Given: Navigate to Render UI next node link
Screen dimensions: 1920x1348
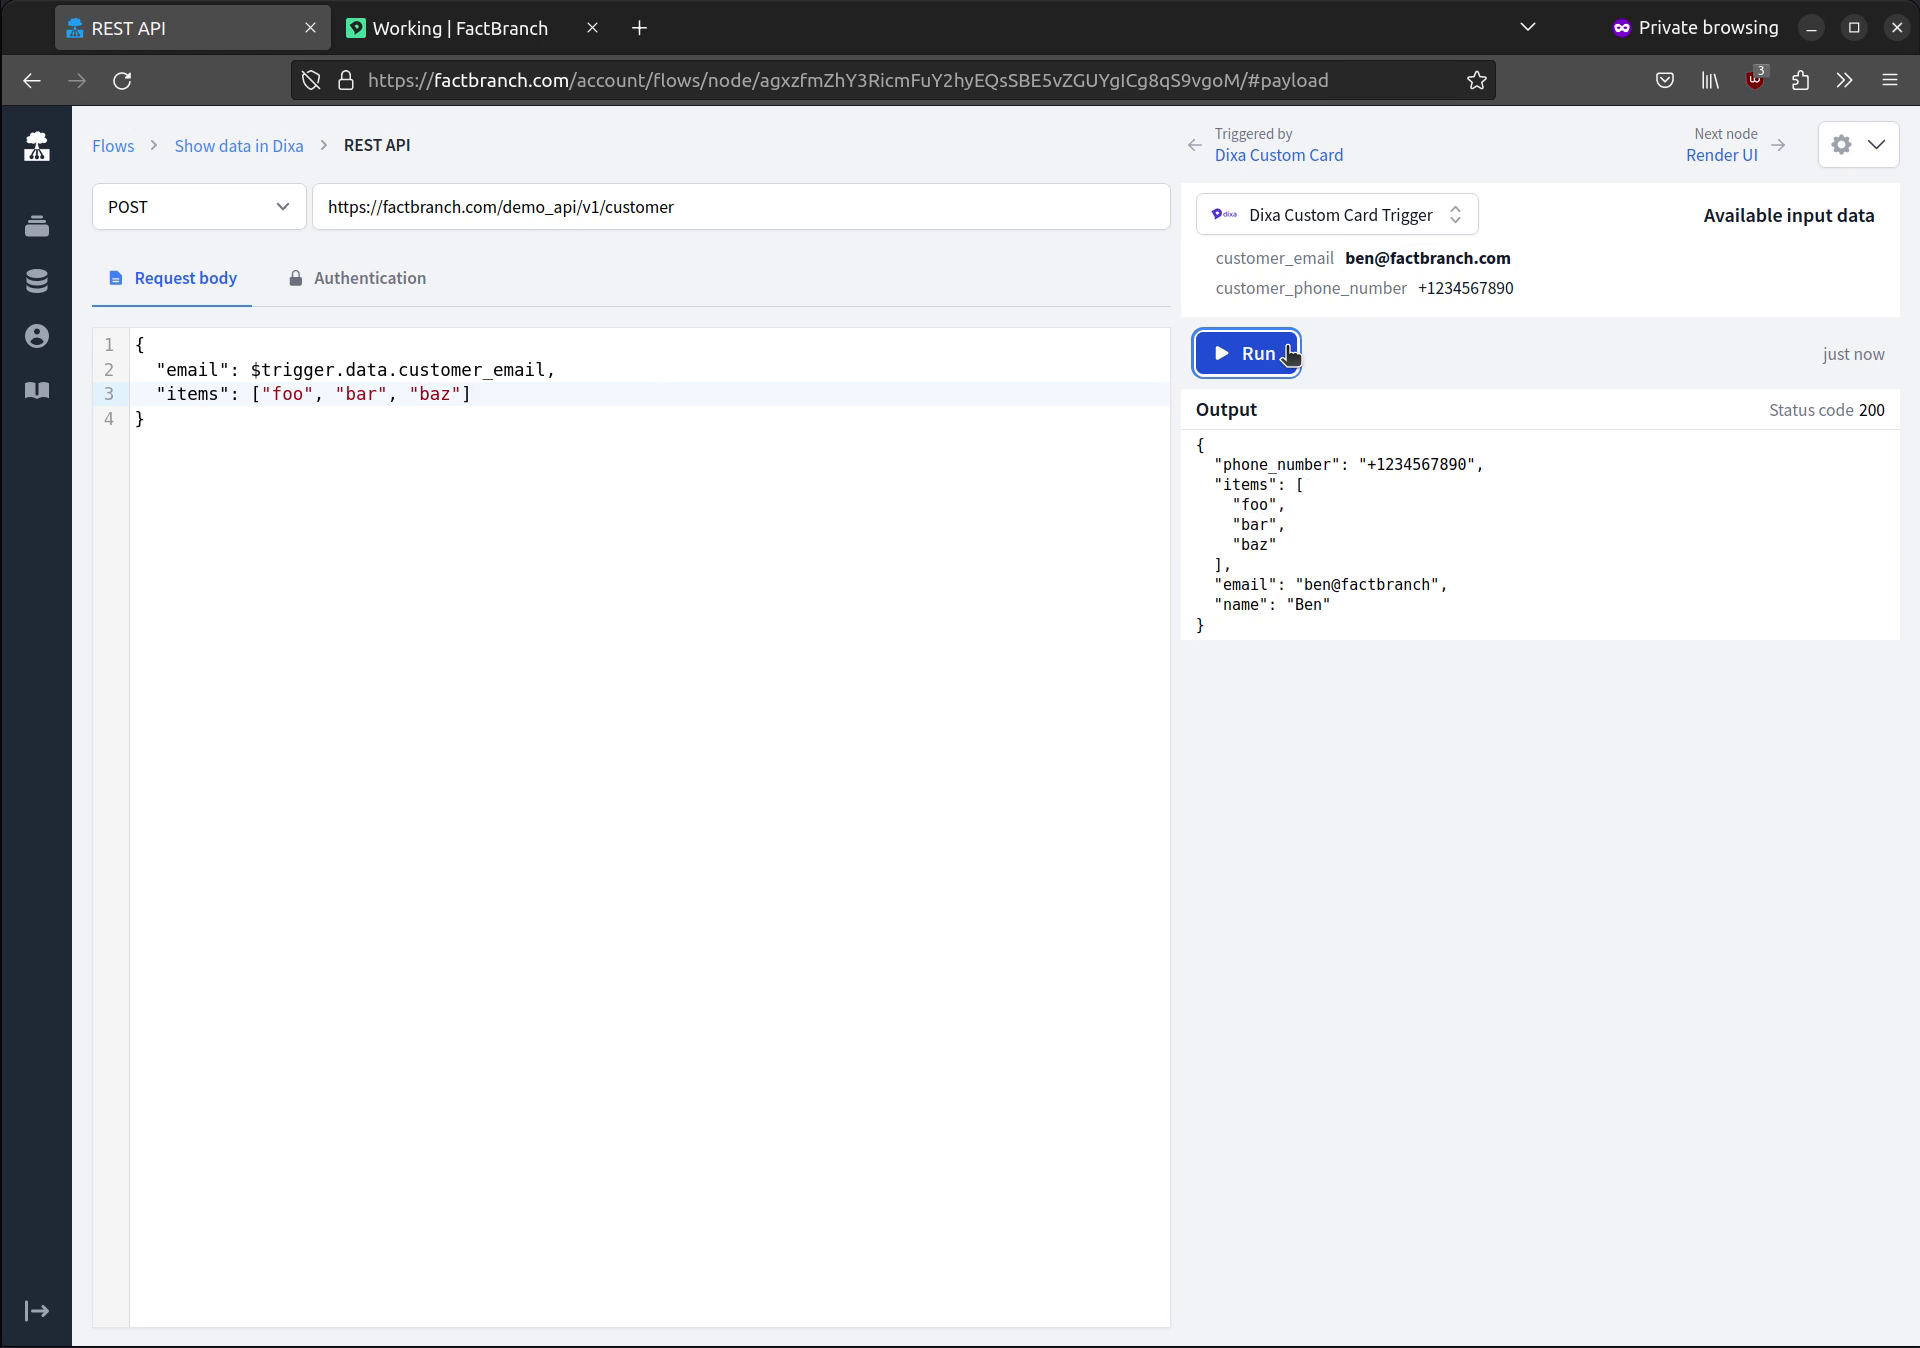Looking at the screenshot, I should click(x=1721, y=155).
